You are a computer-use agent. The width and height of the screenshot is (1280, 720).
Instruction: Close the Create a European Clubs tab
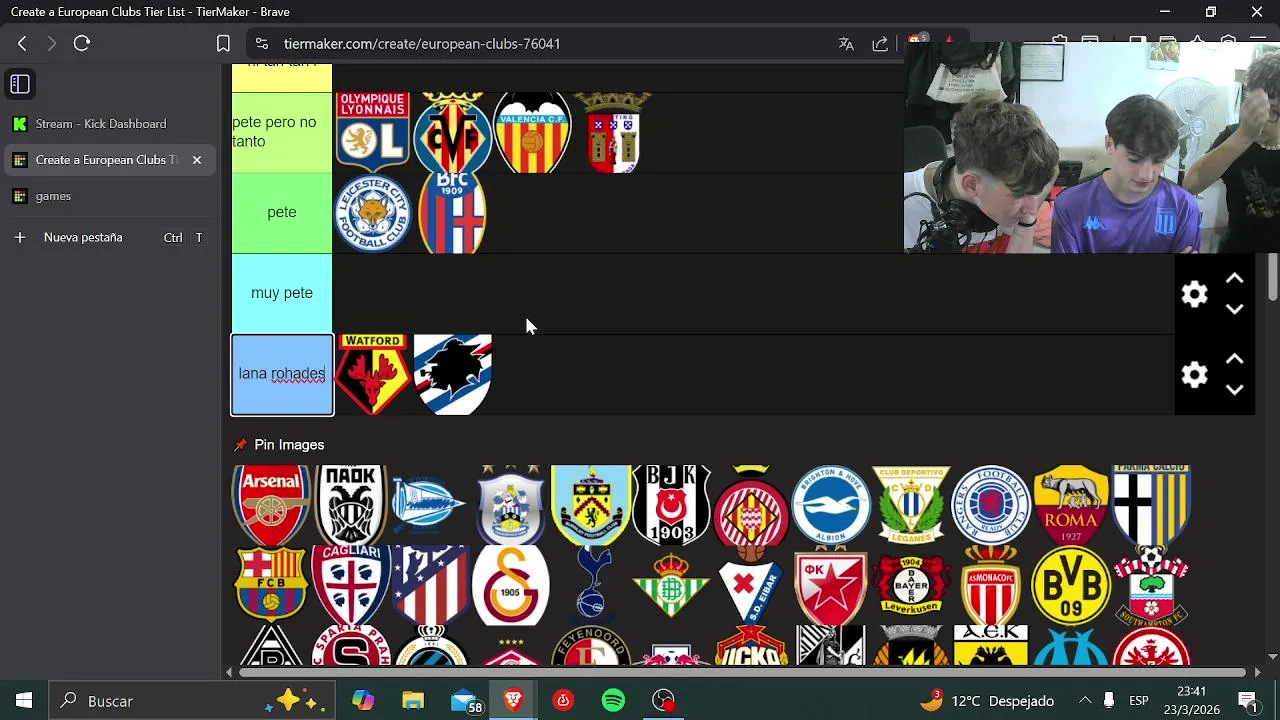point(197,160)
